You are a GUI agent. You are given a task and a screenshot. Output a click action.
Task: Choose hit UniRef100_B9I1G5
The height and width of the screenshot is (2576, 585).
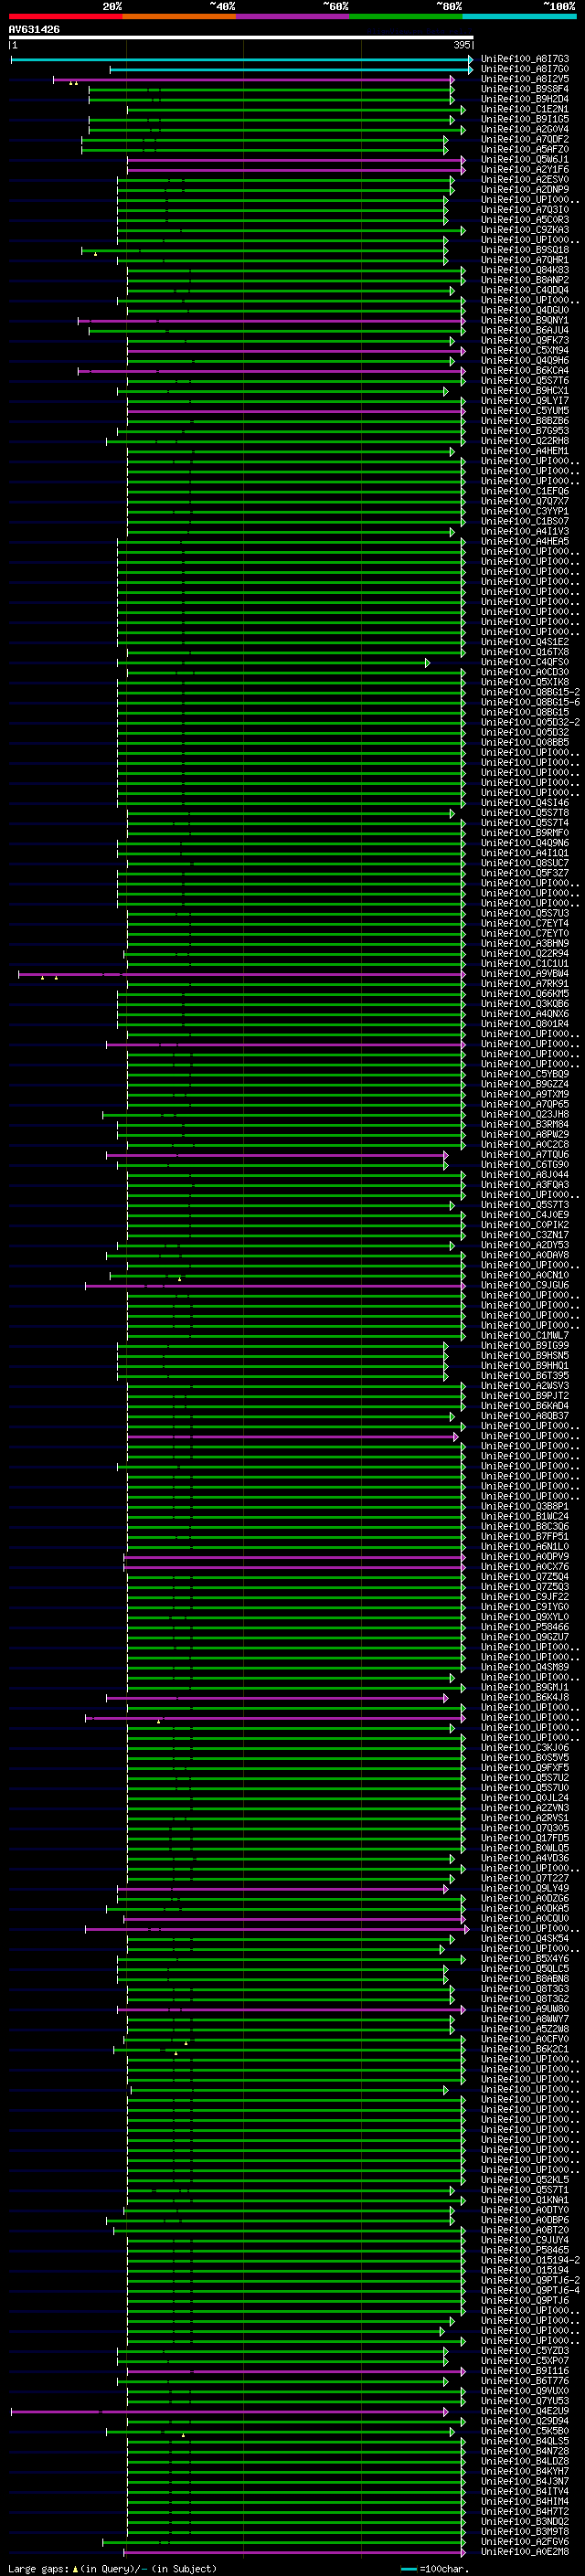(x=524, y=119)
